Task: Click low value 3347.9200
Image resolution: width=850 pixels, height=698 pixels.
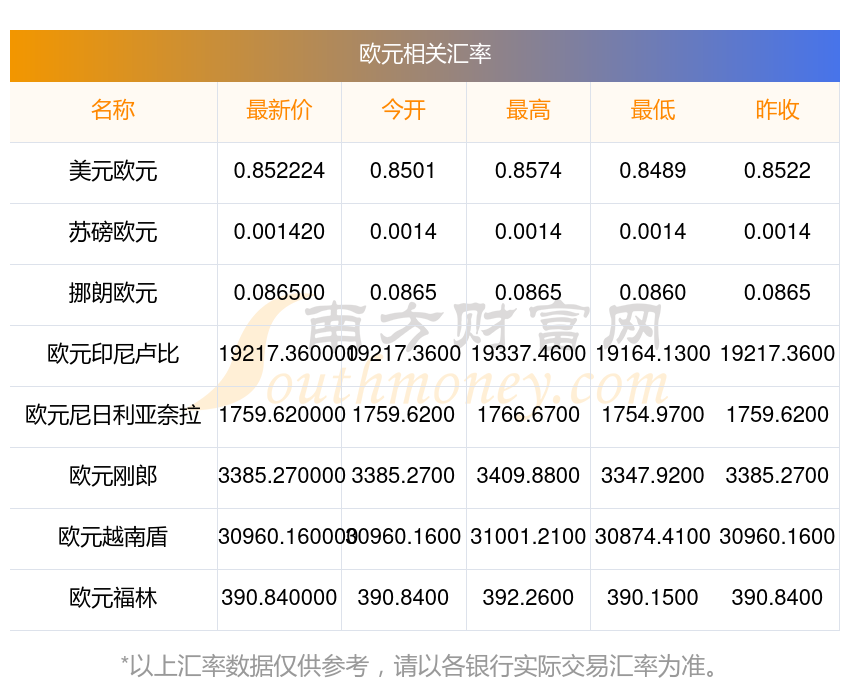Action: click(653, 476)
